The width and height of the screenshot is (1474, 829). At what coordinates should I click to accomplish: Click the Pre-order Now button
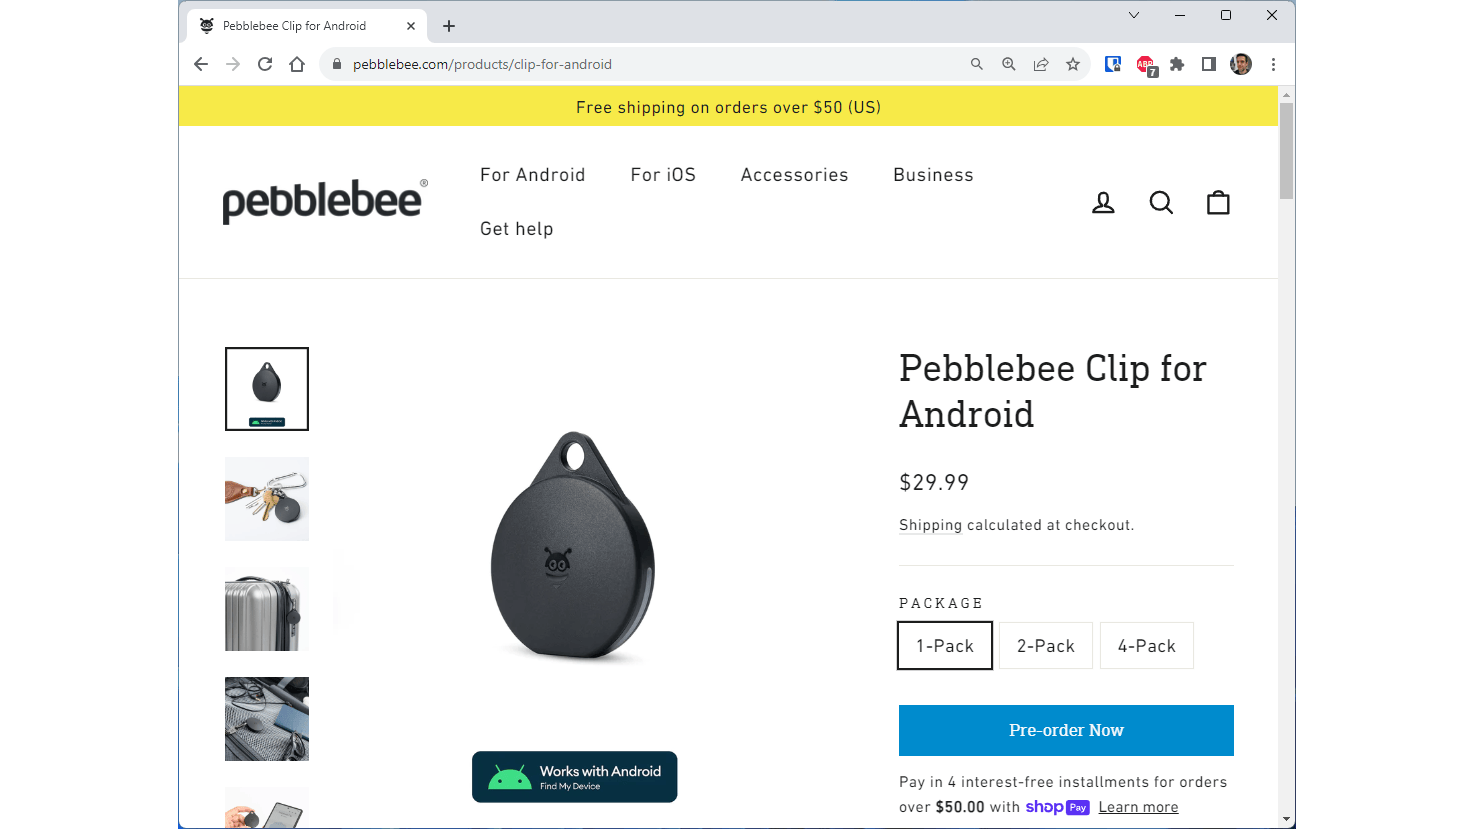click(x=1066, y=730)
